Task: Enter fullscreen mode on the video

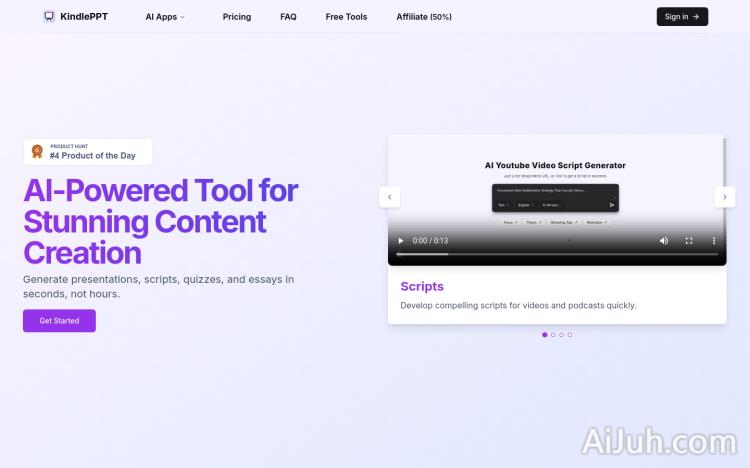Action: pyautogui.click(x=689, y=241)
